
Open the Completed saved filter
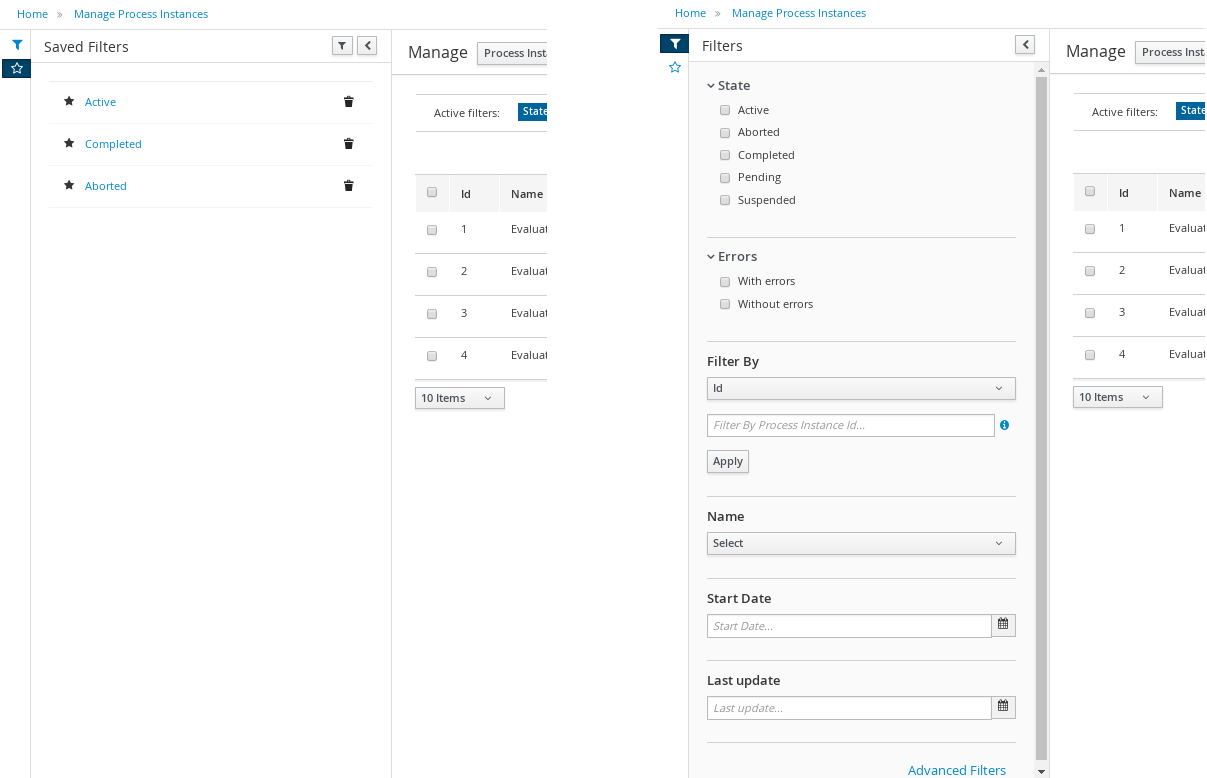pyautogui.click(x=113, y=144)
